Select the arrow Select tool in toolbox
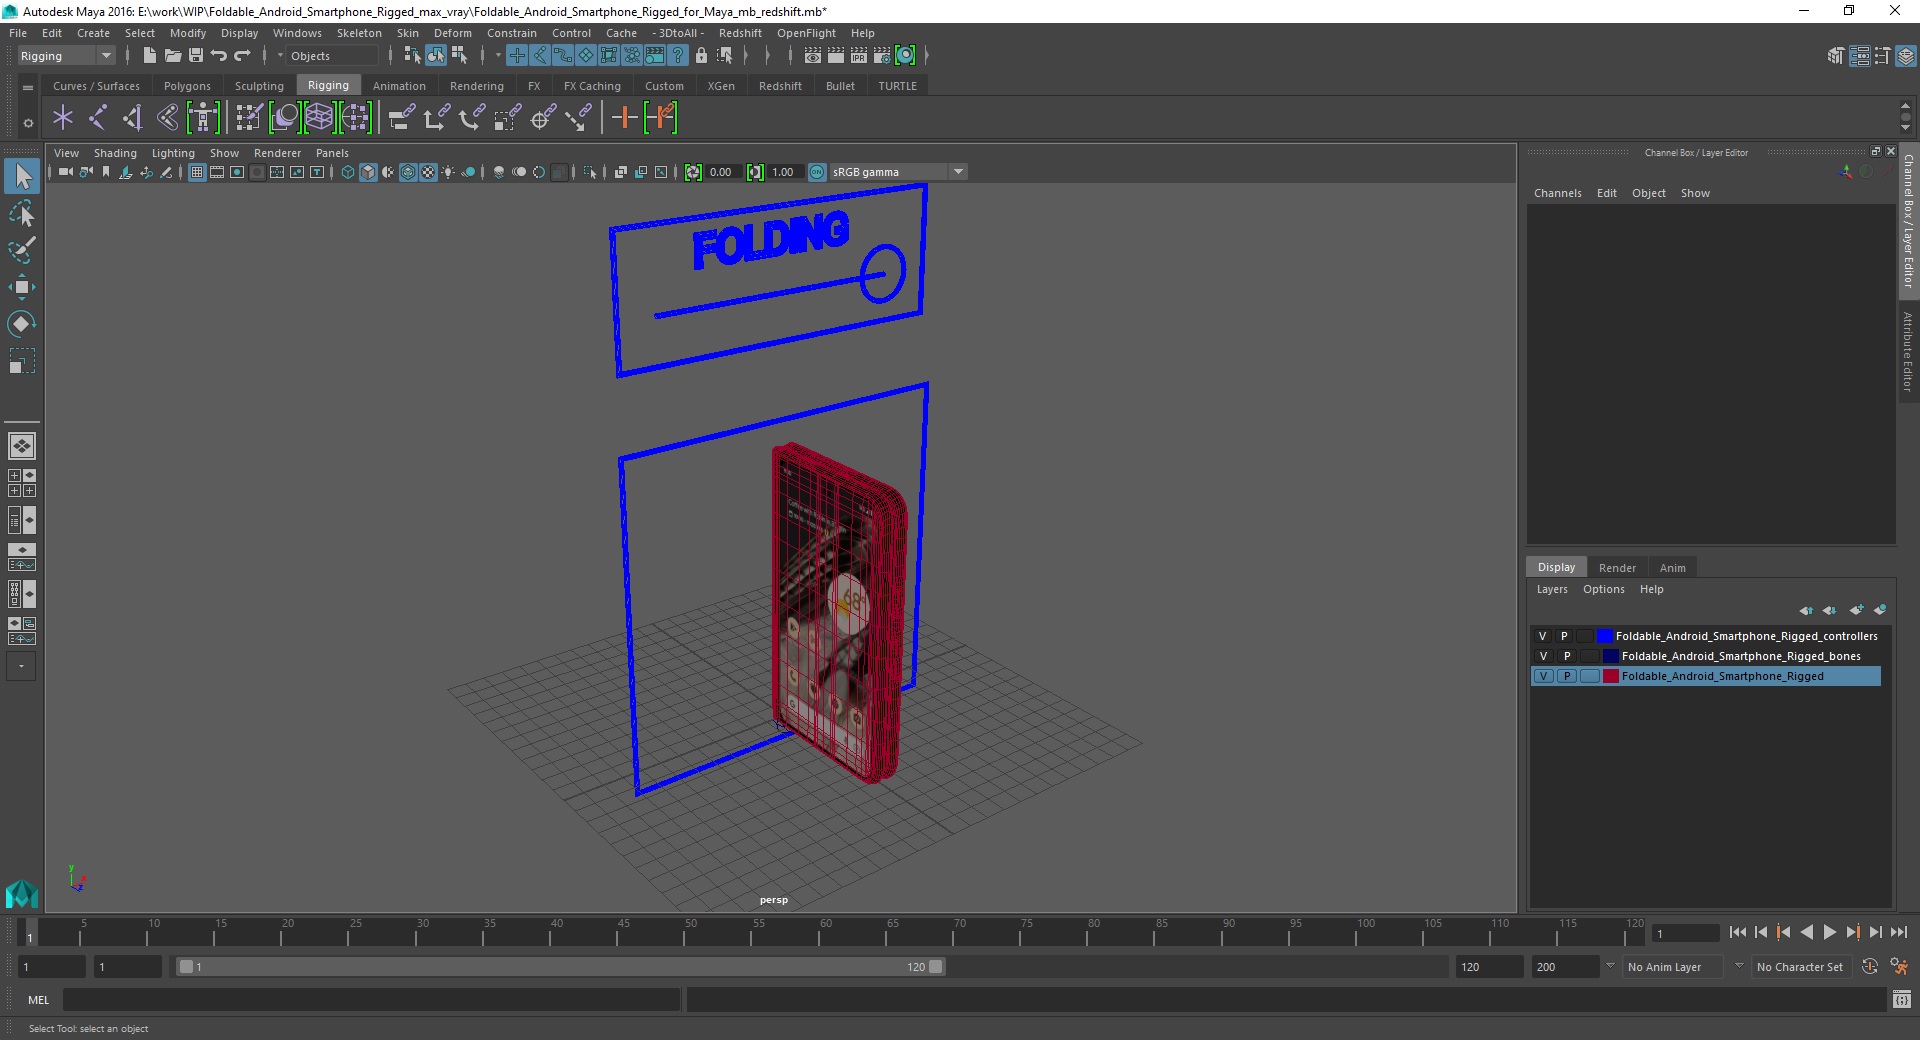 [x=22, y=177]
